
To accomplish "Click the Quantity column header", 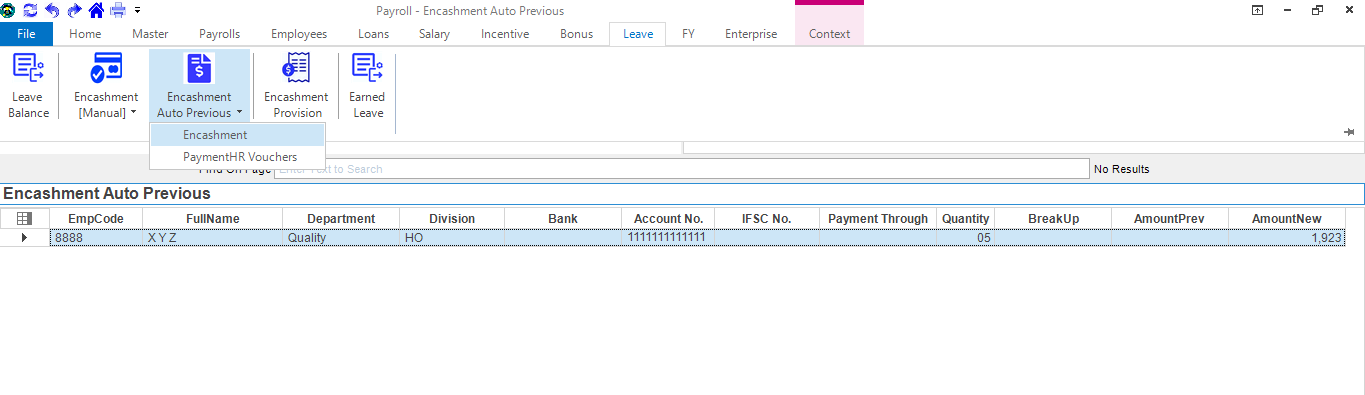I will coord(965,218).
